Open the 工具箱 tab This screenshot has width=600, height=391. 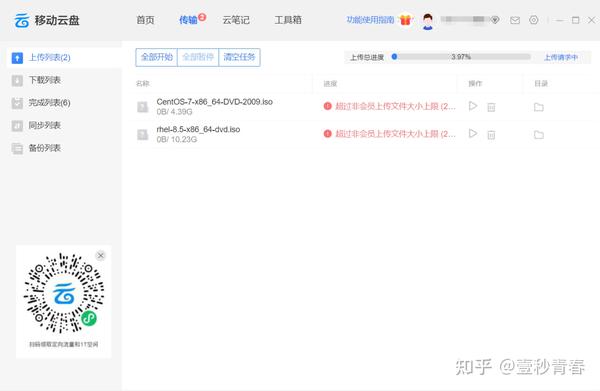(288, 20)
